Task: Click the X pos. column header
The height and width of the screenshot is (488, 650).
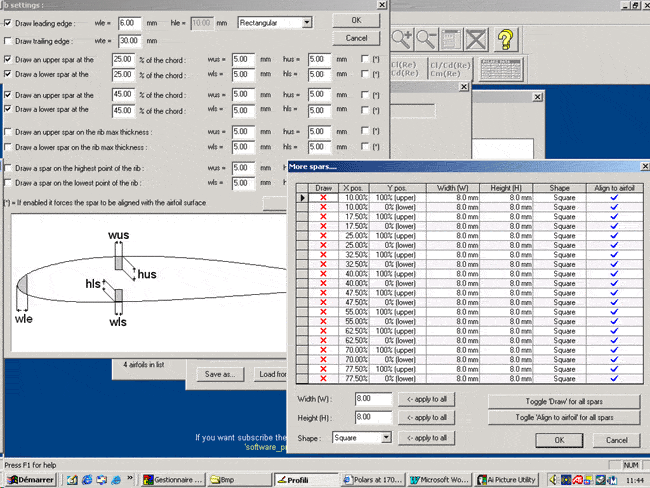Action: pyautogui.click(x=353, y=187)
